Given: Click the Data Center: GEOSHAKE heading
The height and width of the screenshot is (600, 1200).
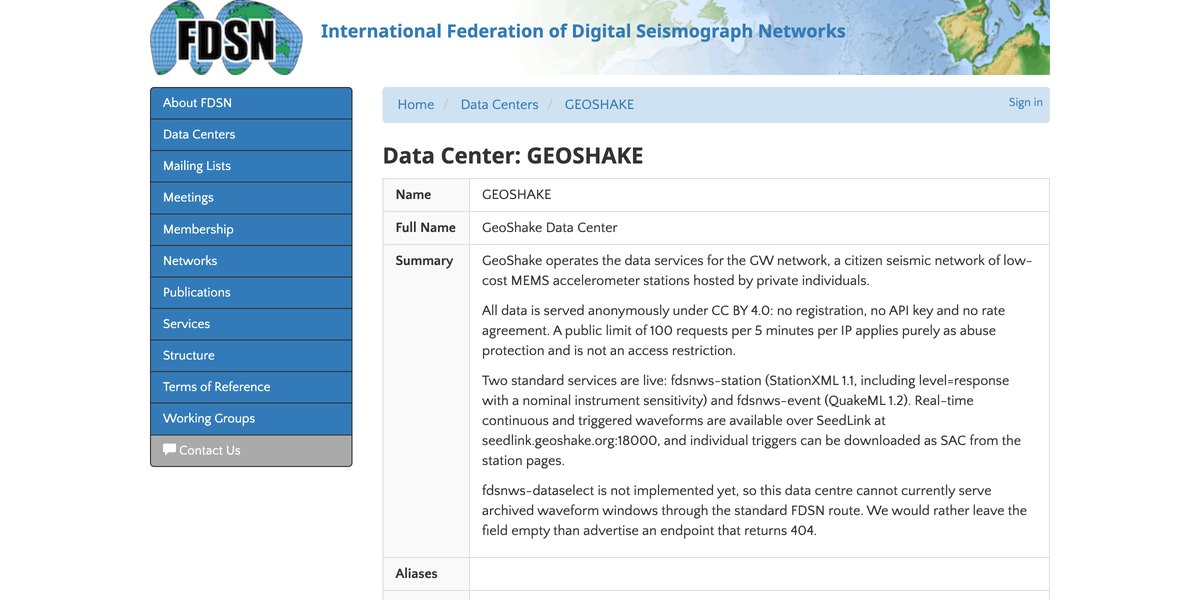Looking at the screenshot, I should click(513, 156).
